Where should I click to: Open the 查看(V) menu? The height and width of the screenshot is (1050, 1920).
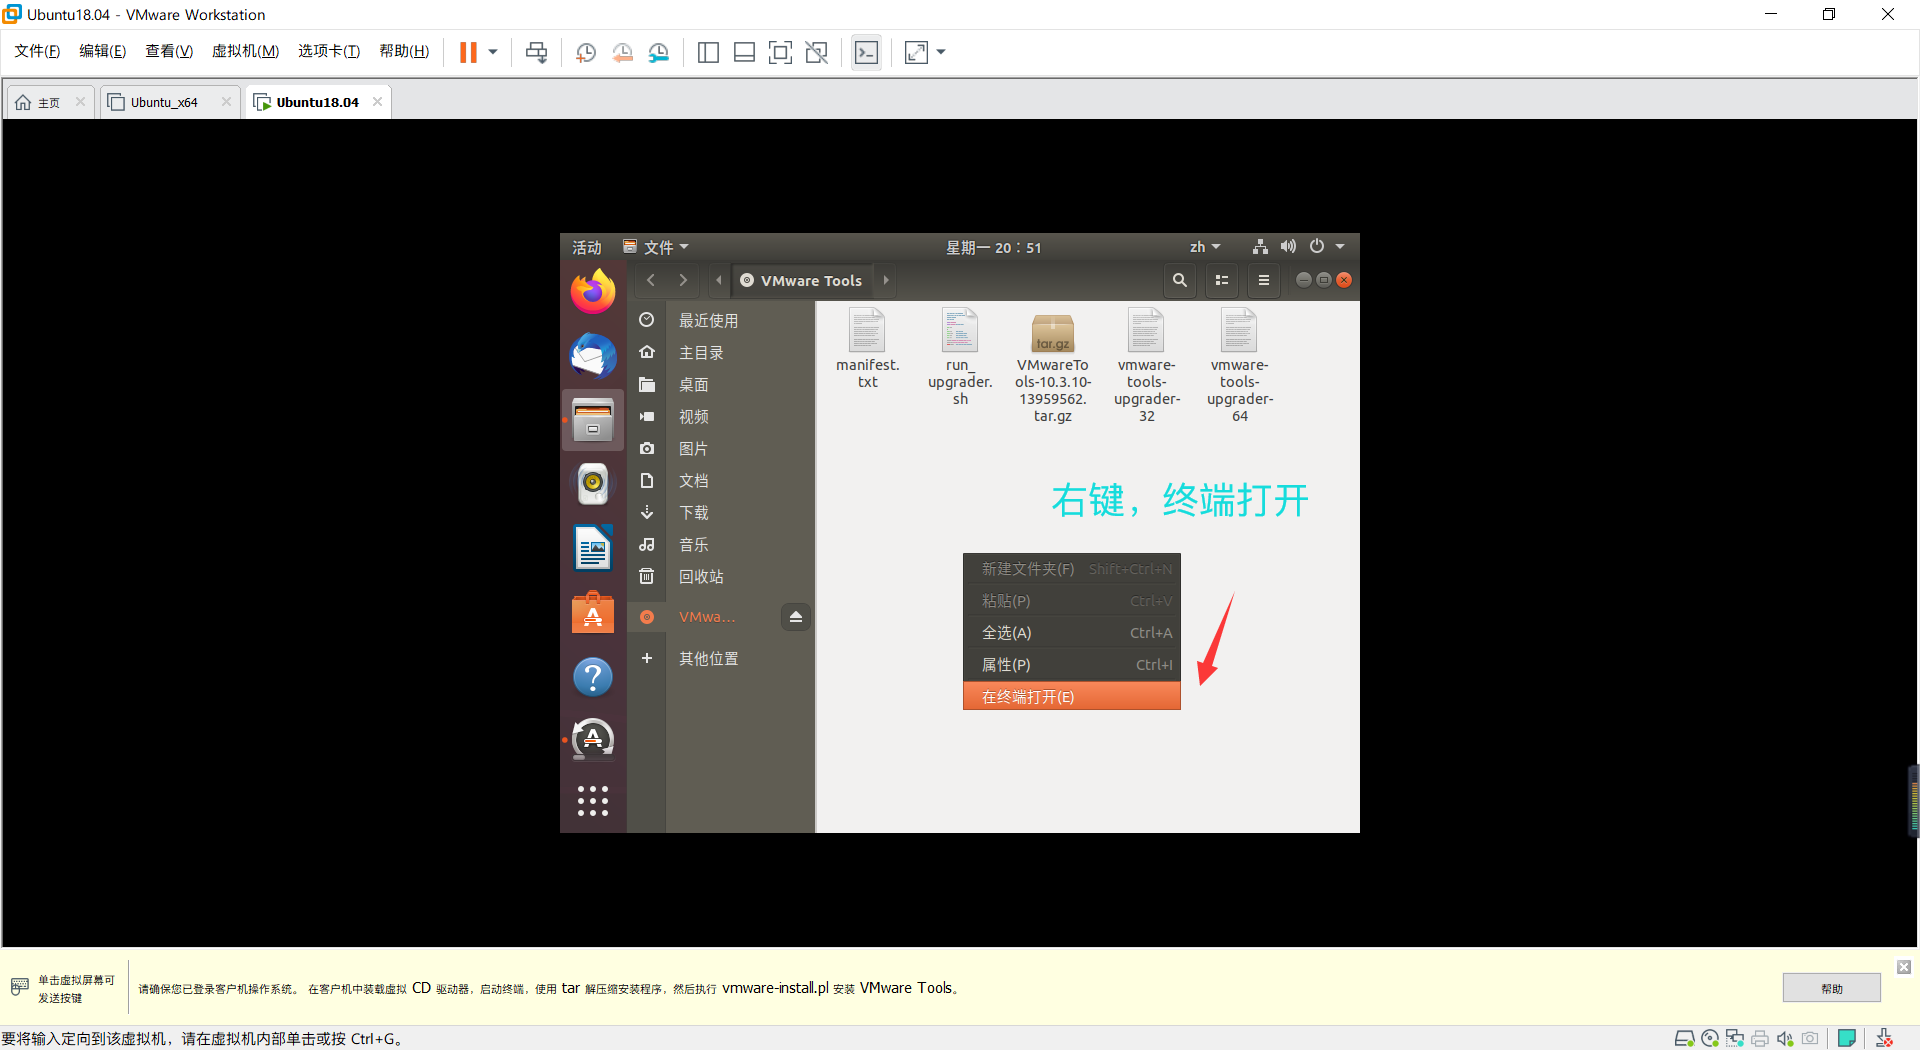[x=169, y=51]
